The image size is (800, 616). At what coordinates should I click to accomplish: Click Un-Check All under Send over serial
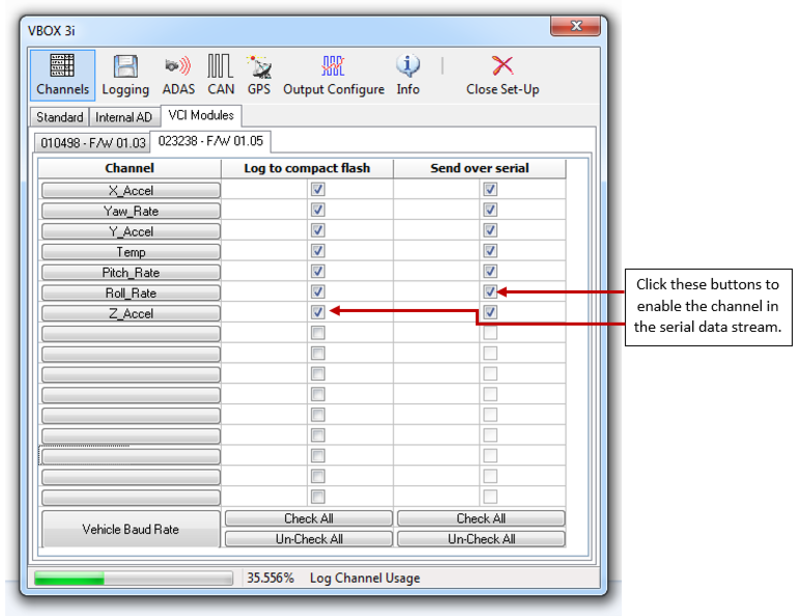click(481, 539)
